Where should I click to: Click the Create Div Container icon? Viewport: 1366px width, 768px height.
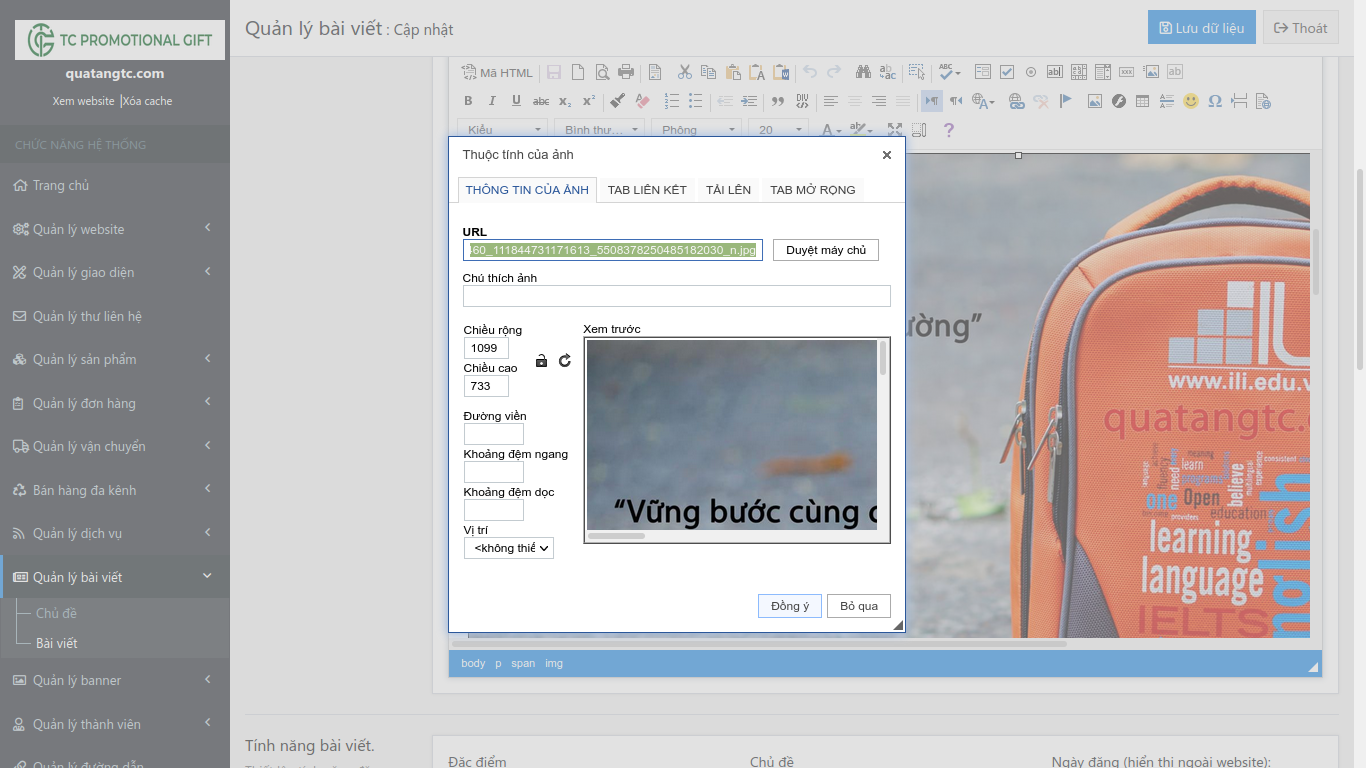tap(802, 101)
